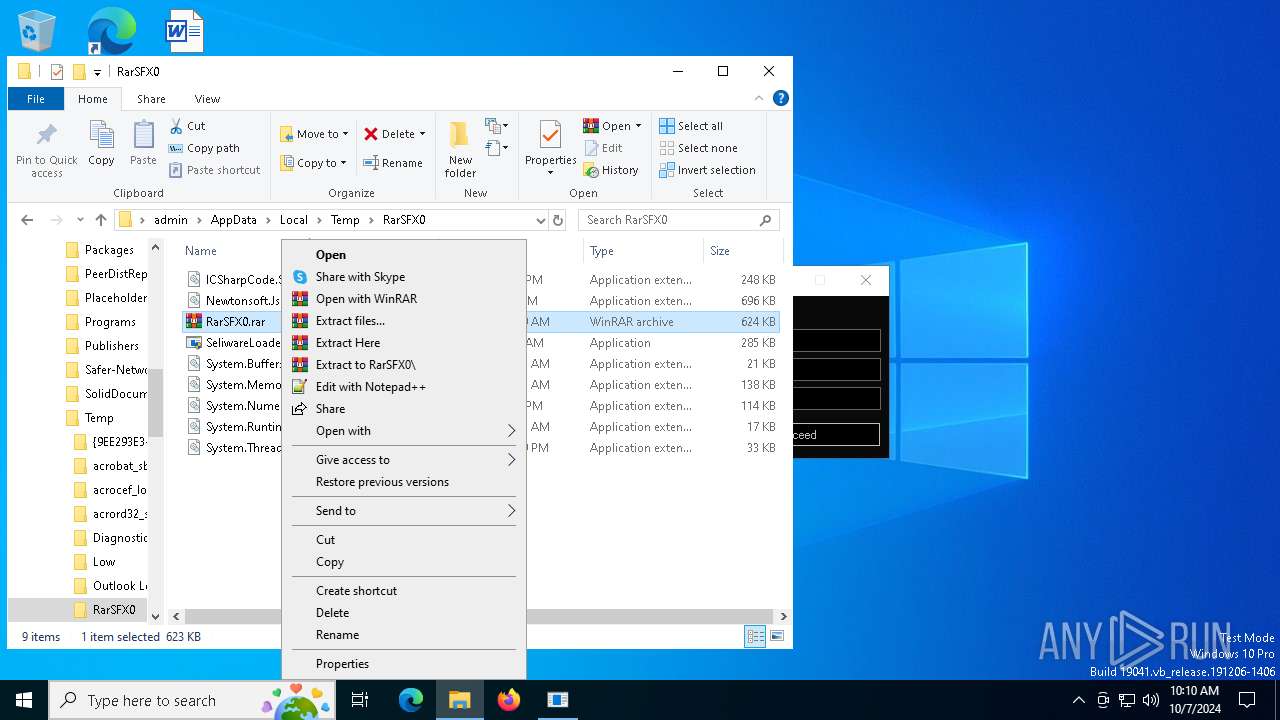Open the recent locations dropdown

80,220
